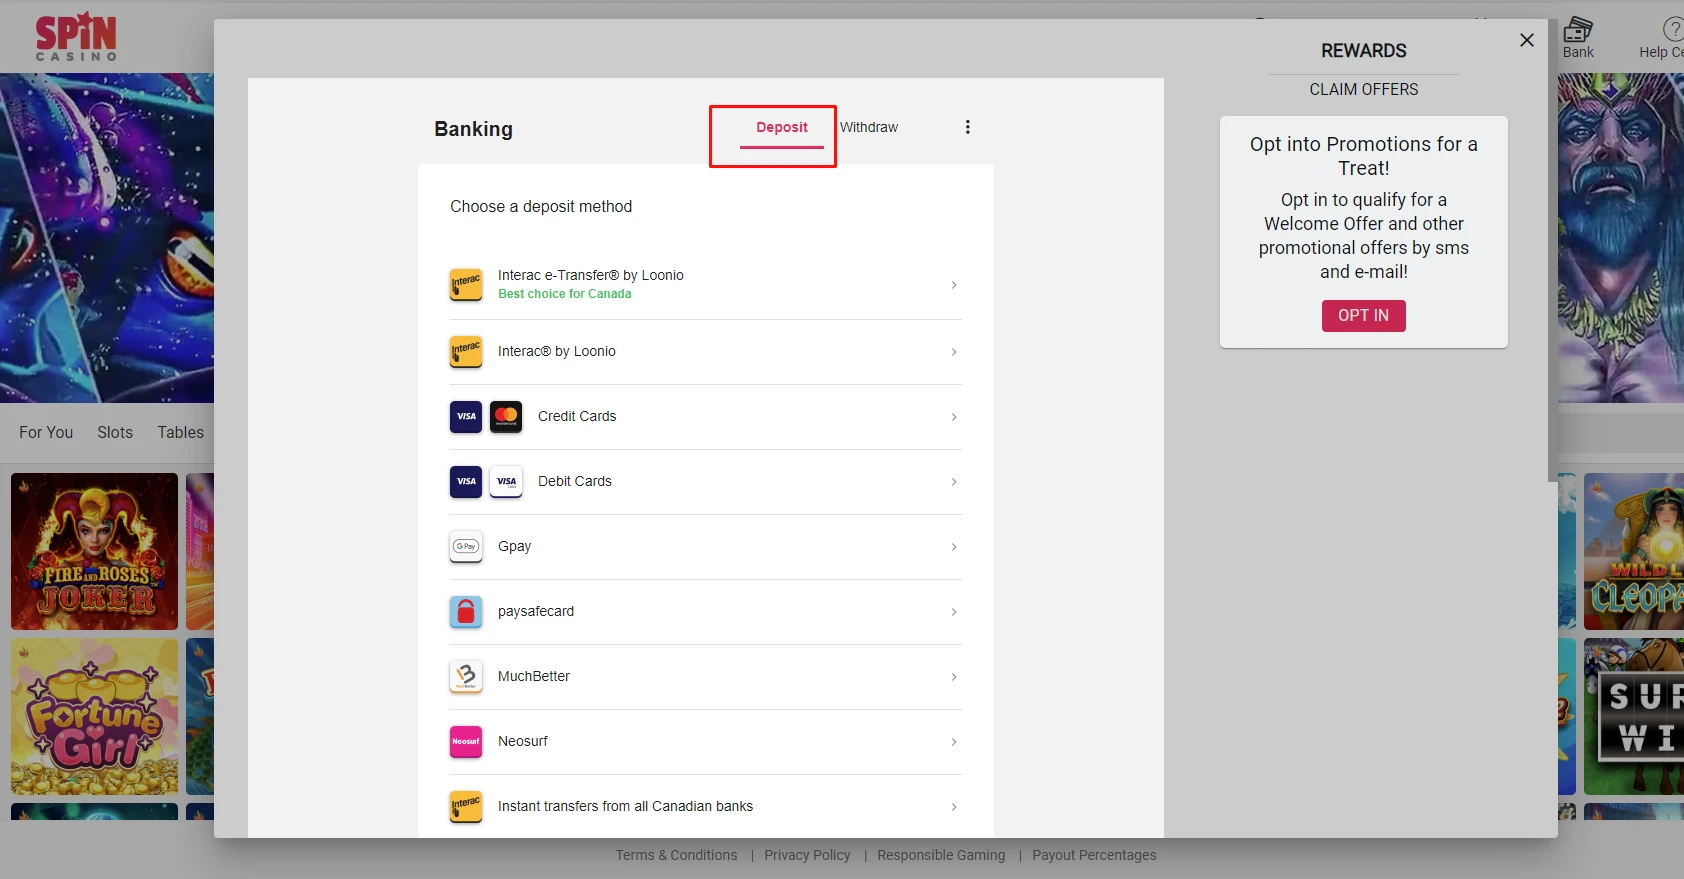
Task: Expand the Interac by Loonio row chevron
Action: pyautogui.click(x=954, y=352)
